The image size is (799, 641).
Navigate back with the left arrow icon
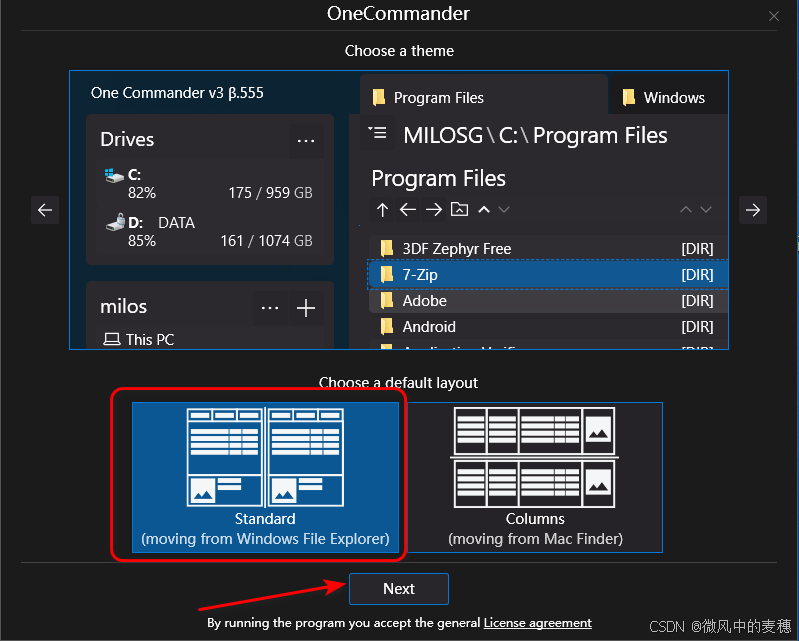pyautogui.click(x=408, y=209)
